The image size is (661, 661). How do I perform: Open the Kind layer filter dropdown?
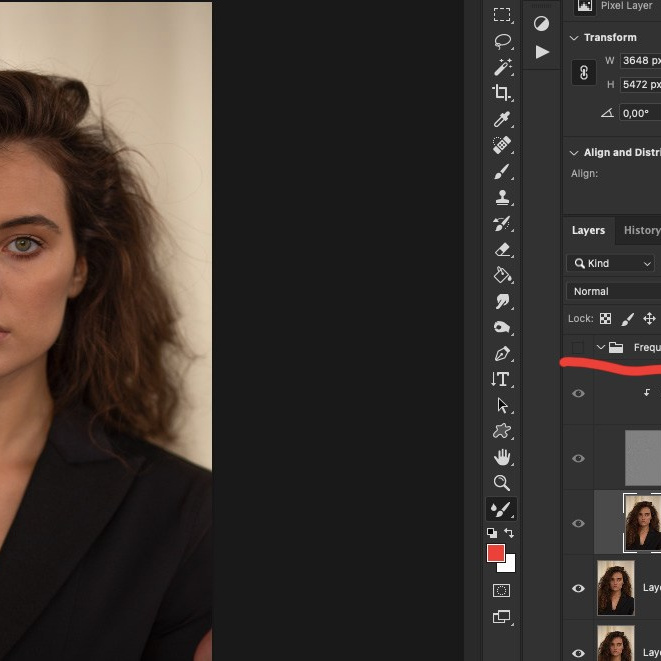click(610, 263)
